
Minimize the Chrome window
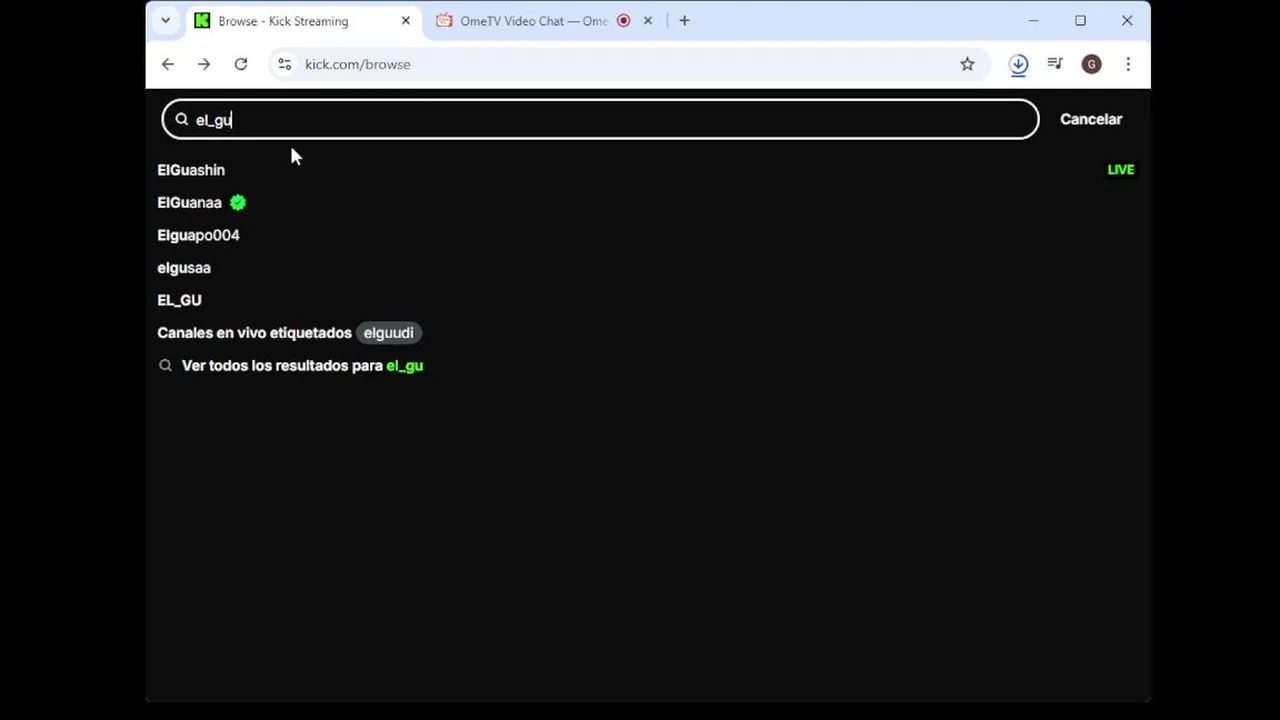1034,21
